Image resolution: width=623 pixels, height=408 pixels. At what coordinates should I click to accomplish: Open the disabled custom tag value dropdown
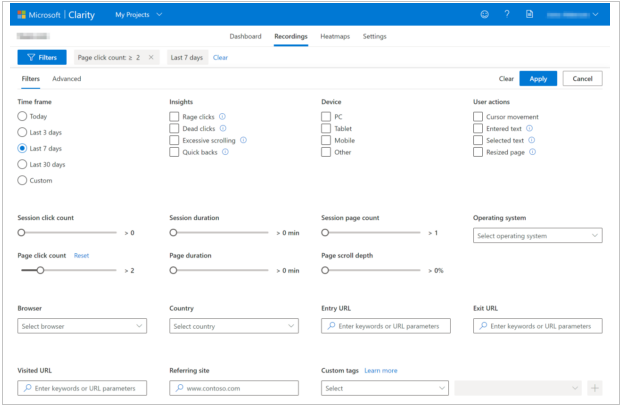click(x=518, y=388)
